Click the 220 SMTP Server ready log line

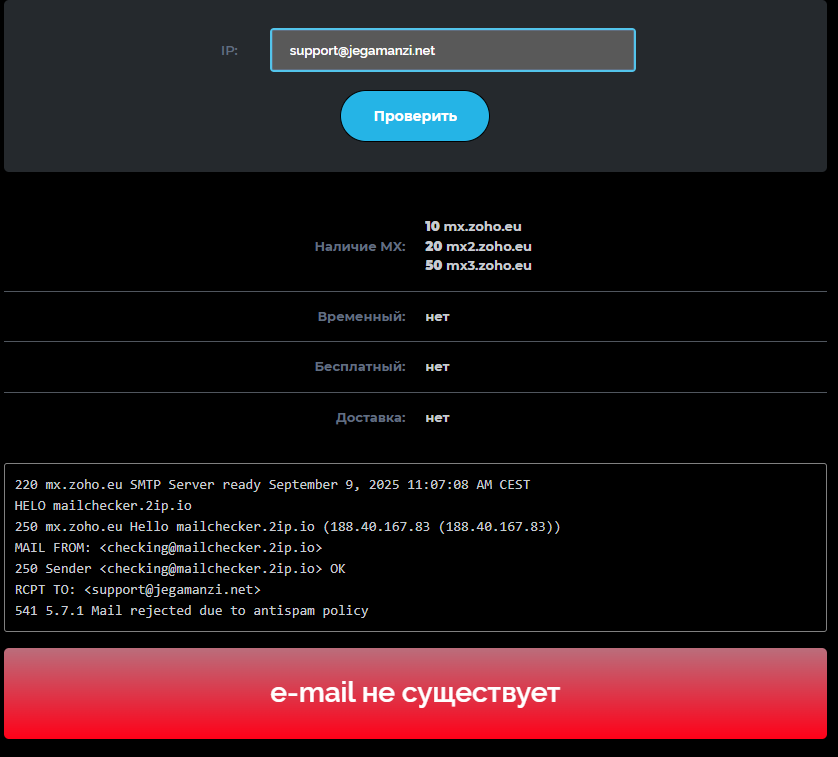[272, 484]
